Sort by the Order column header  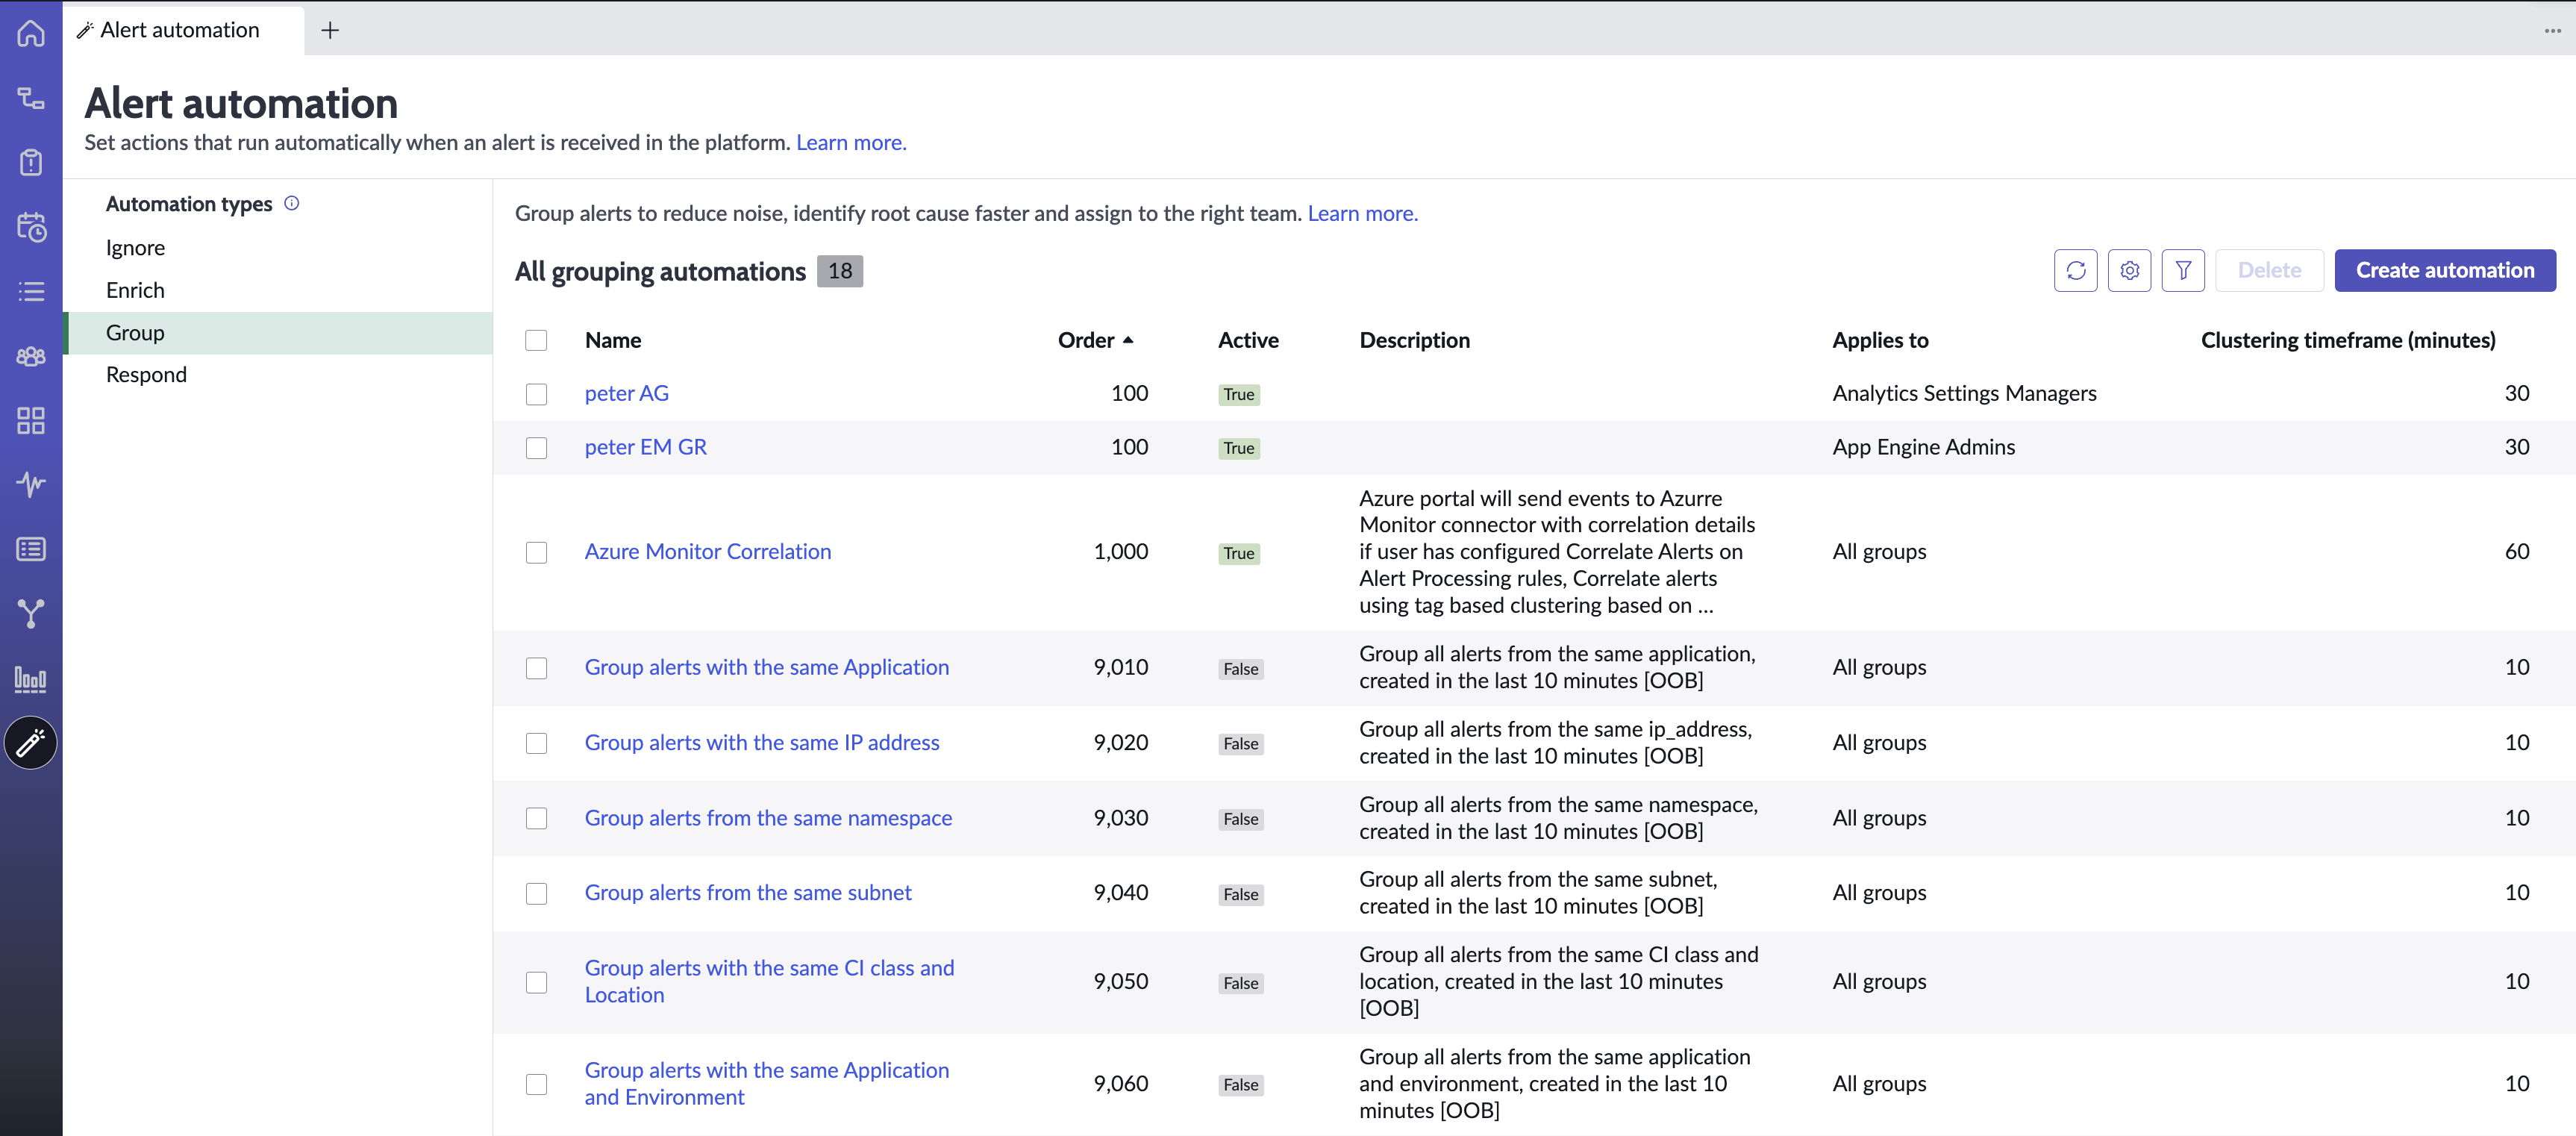click(1095, 341)
